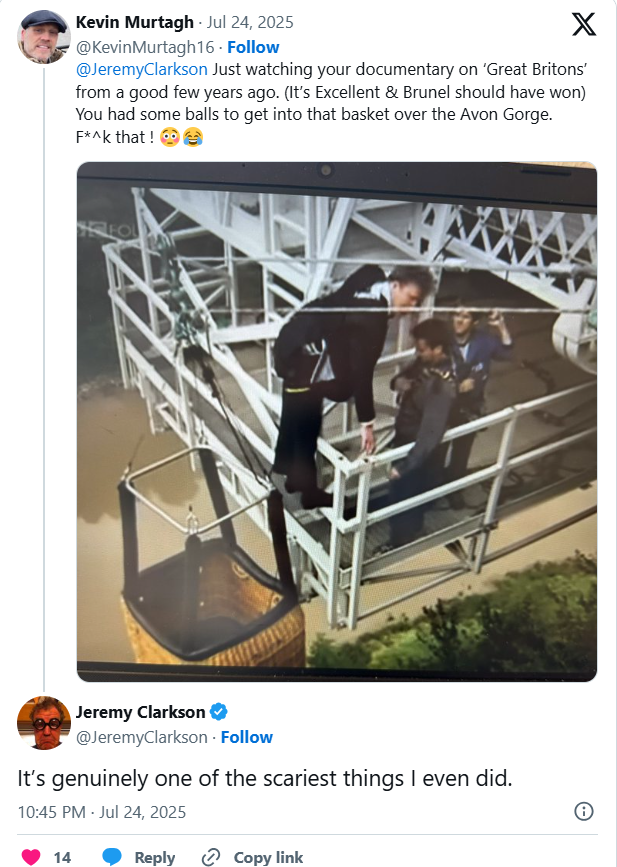Image resolution: width=617 pixels, height=867 pixels.
Task: Open Jeremy Clarkson's profile avatar
Action: click(43, 722)
